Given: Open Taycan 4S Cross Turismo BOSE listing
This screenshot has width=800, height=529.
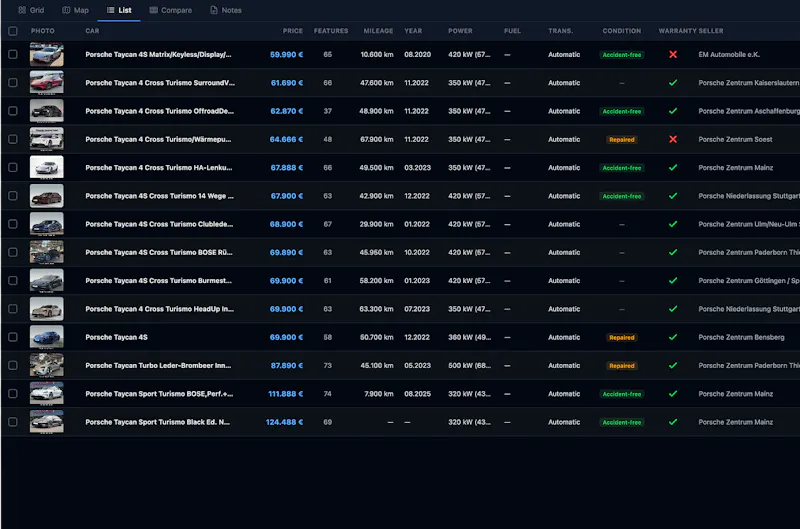Looking at the screenshot, I should tap(159, 253).
